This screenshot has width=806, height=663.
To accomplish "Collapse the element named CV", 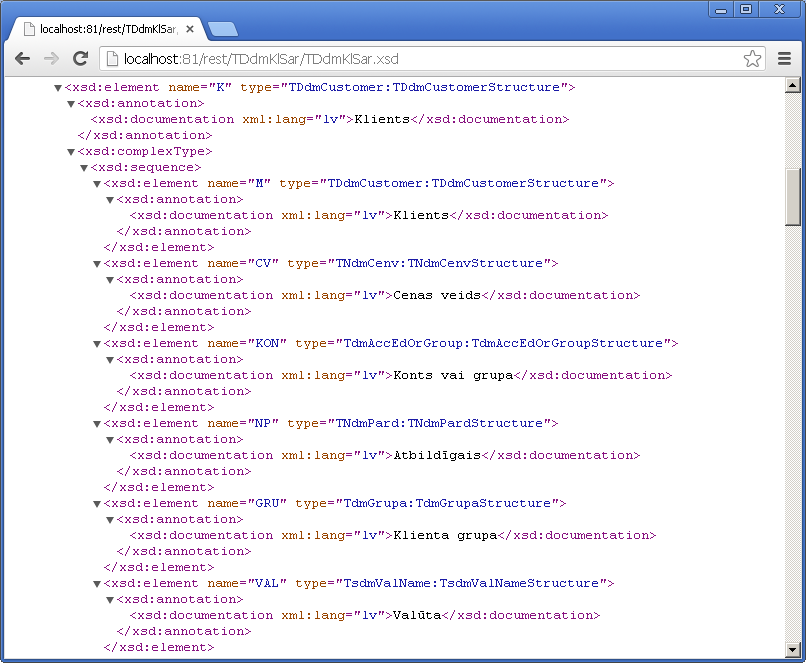I will click(97, 264).
